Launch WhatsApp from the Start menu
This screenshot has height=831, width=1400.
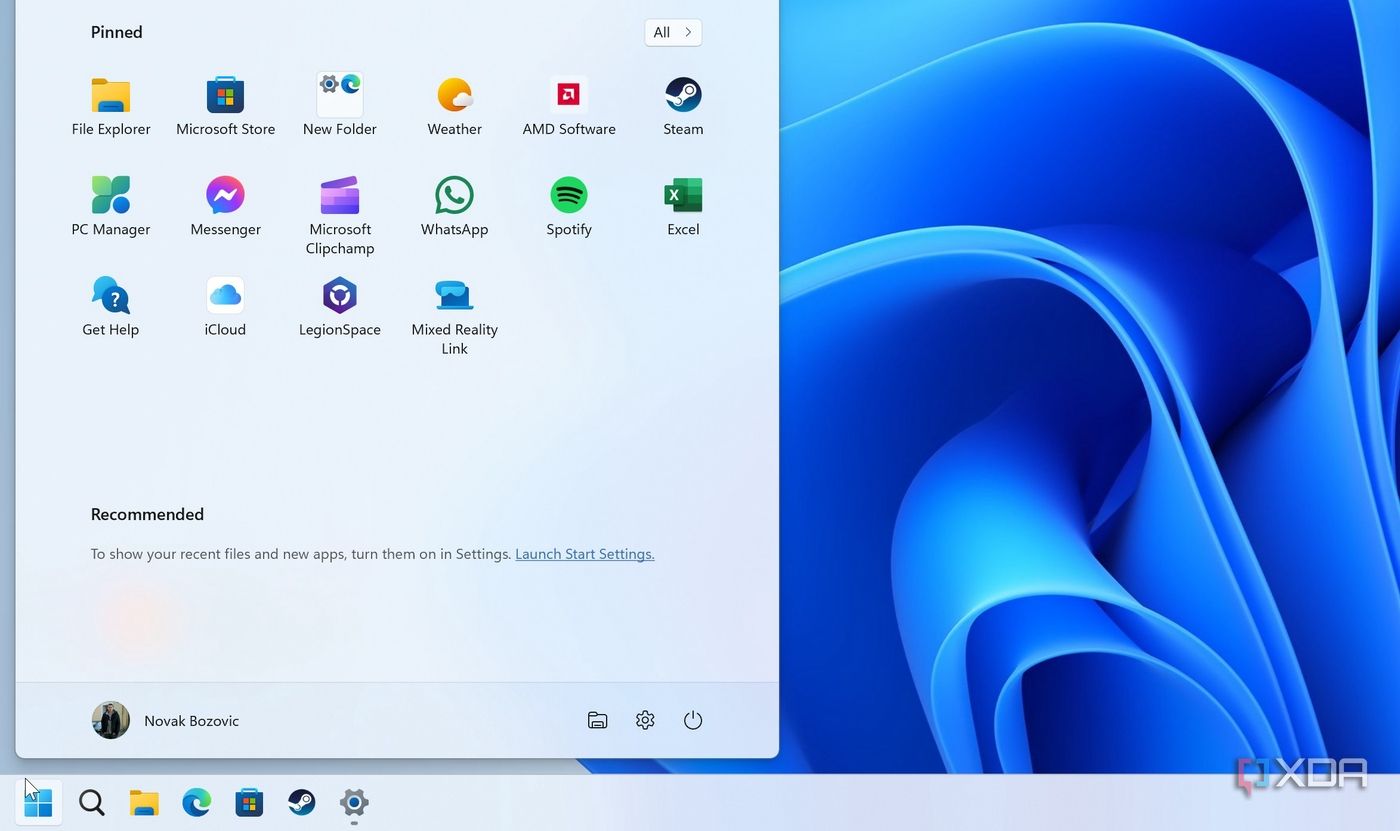454,195
